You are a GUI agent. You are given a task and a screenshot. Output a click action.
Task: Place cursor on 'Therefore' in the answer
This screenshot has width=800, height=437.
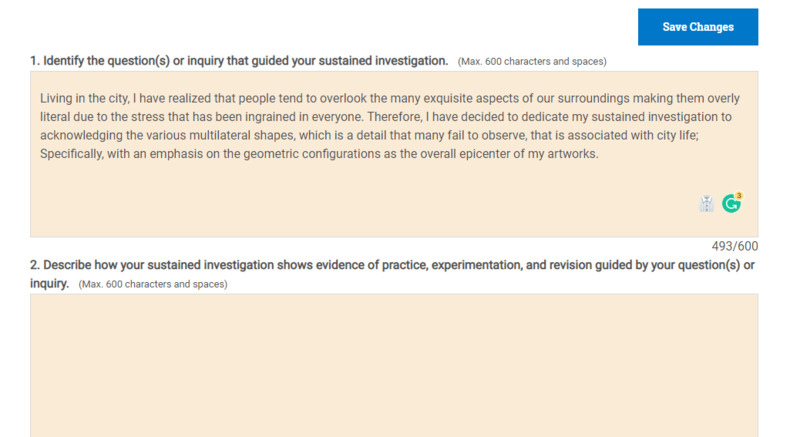click(393, 117)
